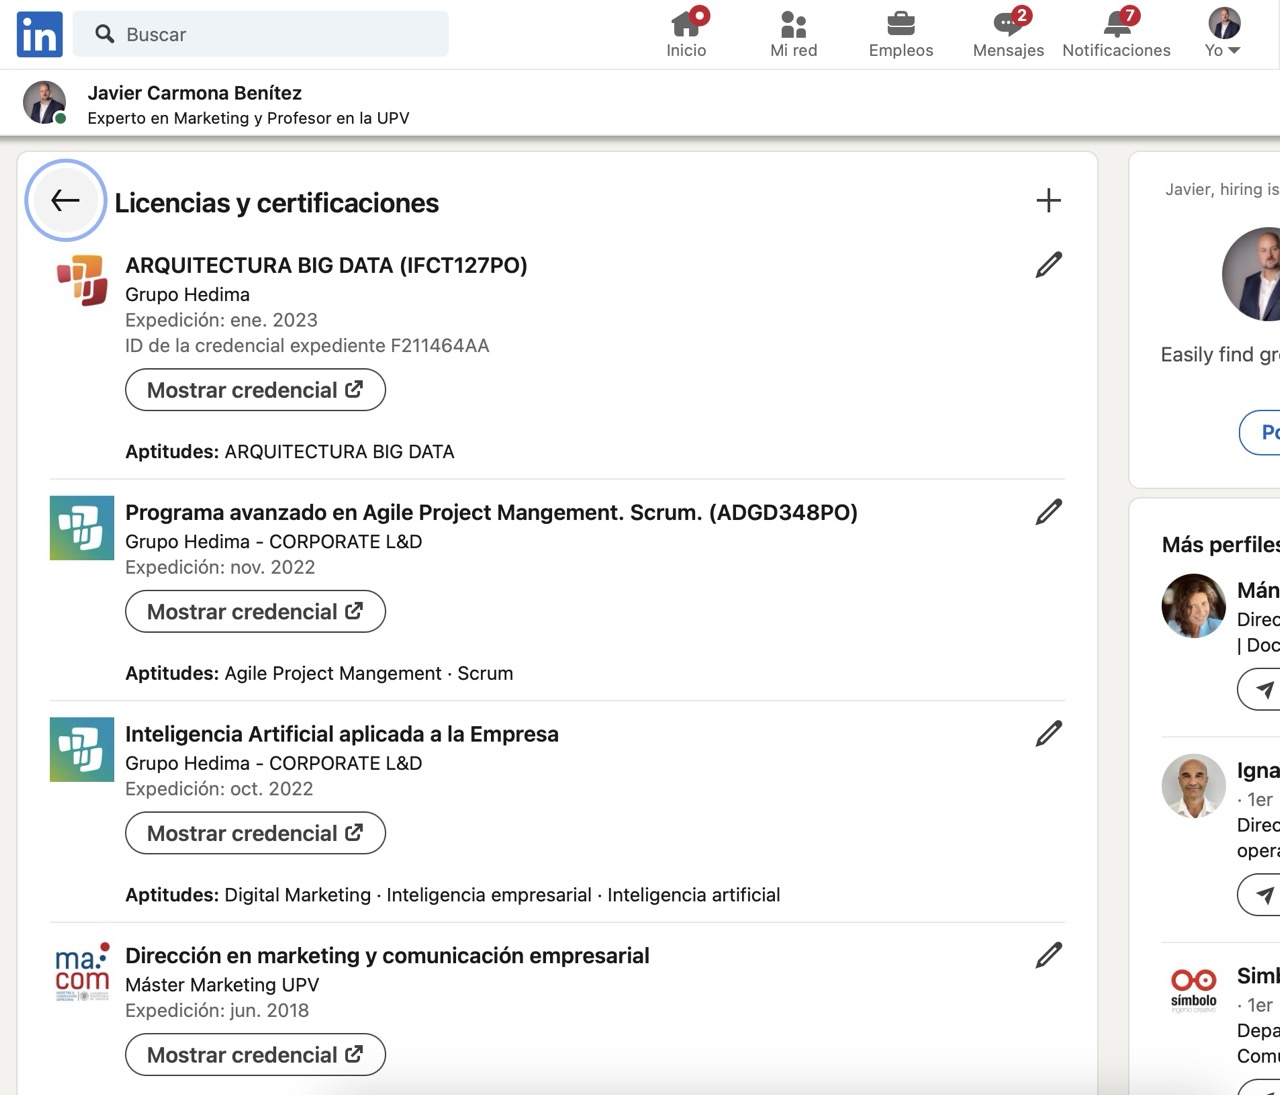Edit Dirección en marketing y comunicación entry
The width and height of the screenshot is (1280, 1095).
pos(1049,956)
